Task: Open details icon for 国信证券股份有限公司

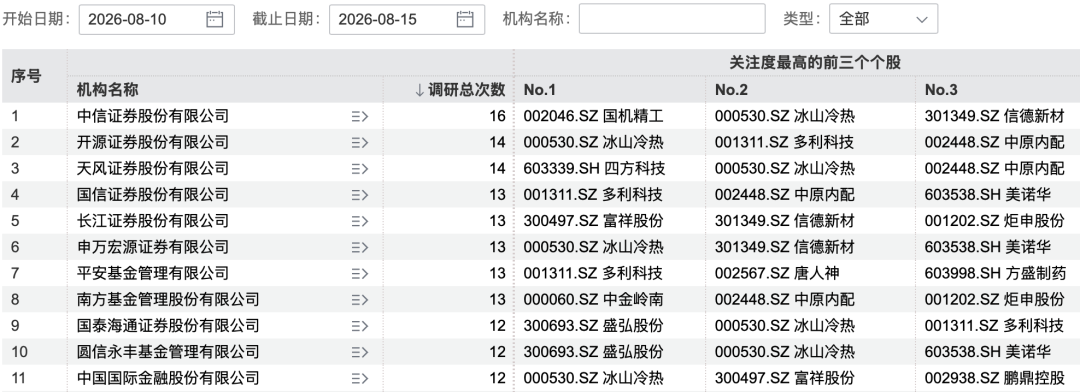Action: [360, 195]
